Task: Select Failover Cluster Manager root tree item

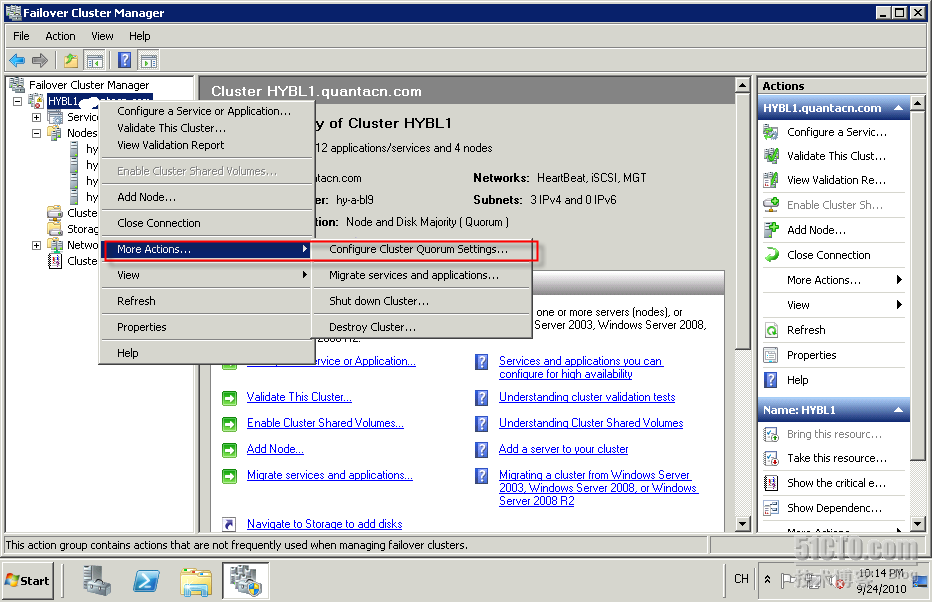Action: point(89,85)
